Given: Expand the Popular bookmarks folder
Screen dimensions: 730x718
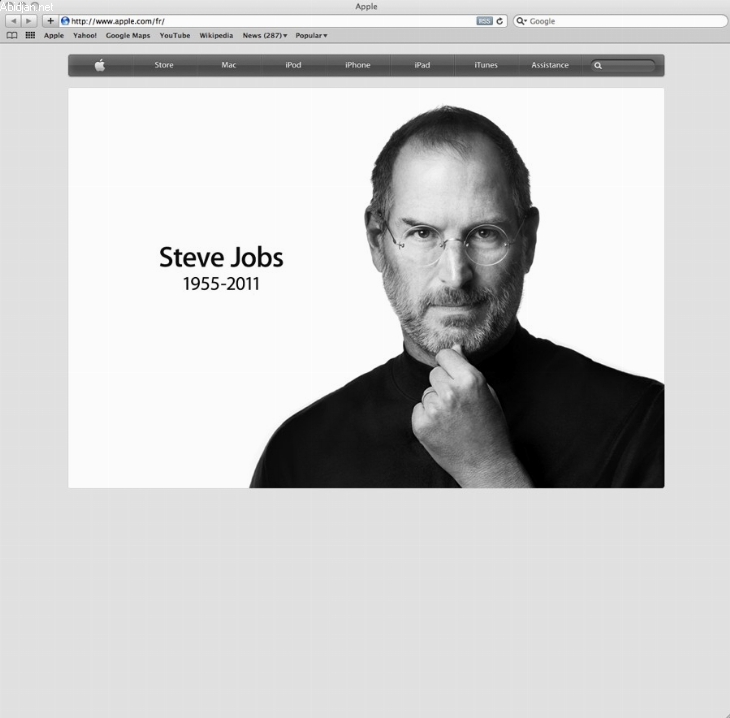Looking at the screenshot, I should coord(311,35).
